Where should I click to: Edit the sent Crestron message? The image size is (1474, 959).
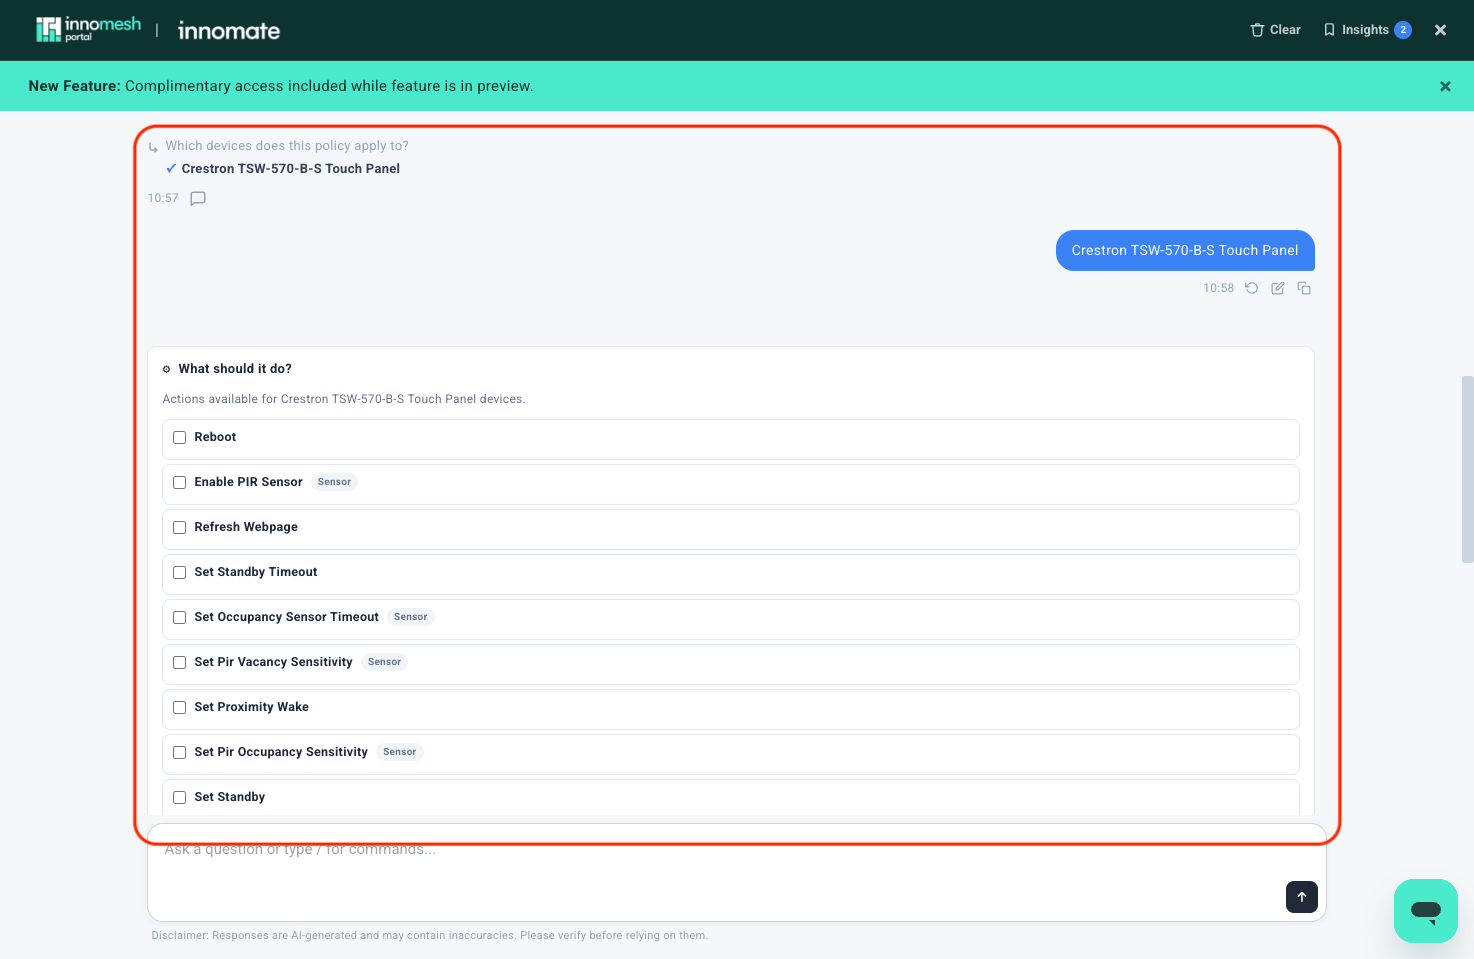pos(1278,288)
